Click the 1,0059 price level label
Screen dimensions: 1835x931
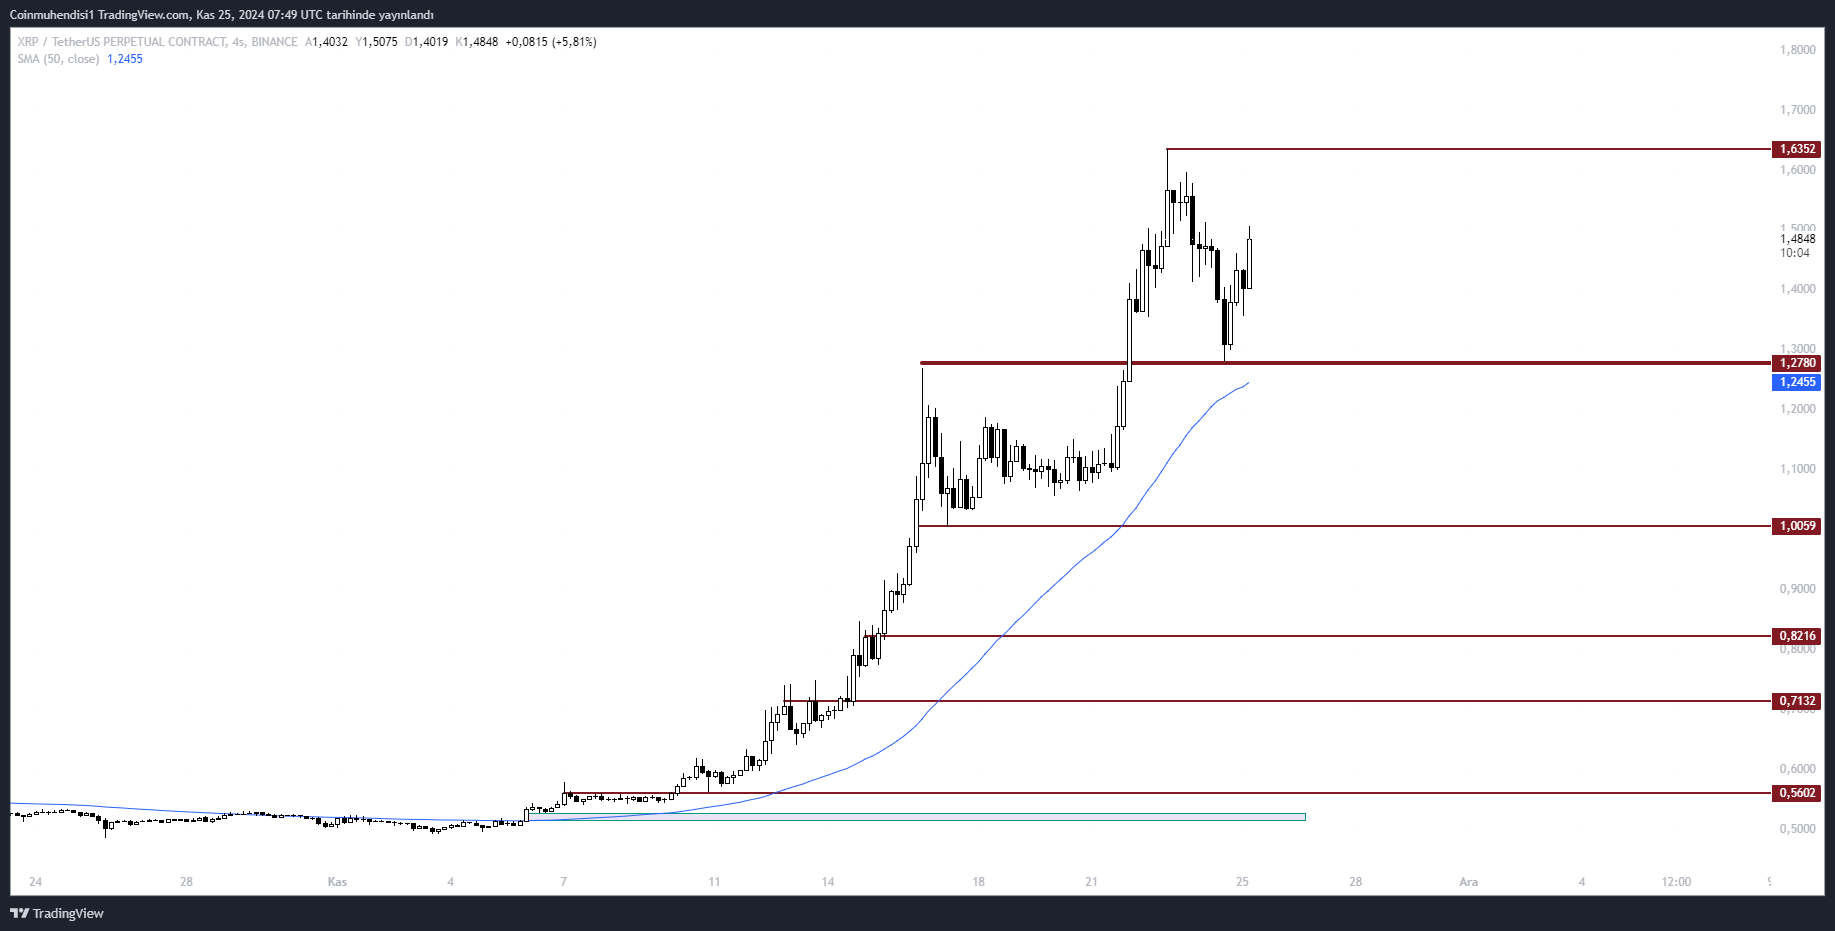[1796, 526]
